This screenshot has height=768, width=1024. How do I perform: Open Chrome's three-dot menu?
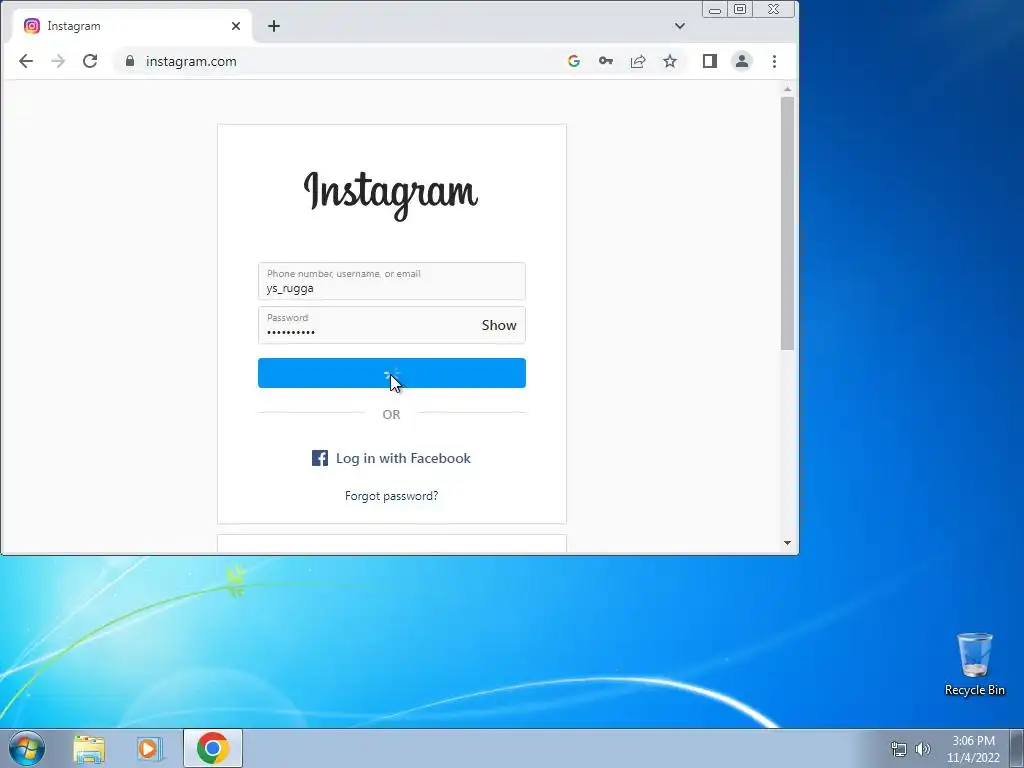775,61
